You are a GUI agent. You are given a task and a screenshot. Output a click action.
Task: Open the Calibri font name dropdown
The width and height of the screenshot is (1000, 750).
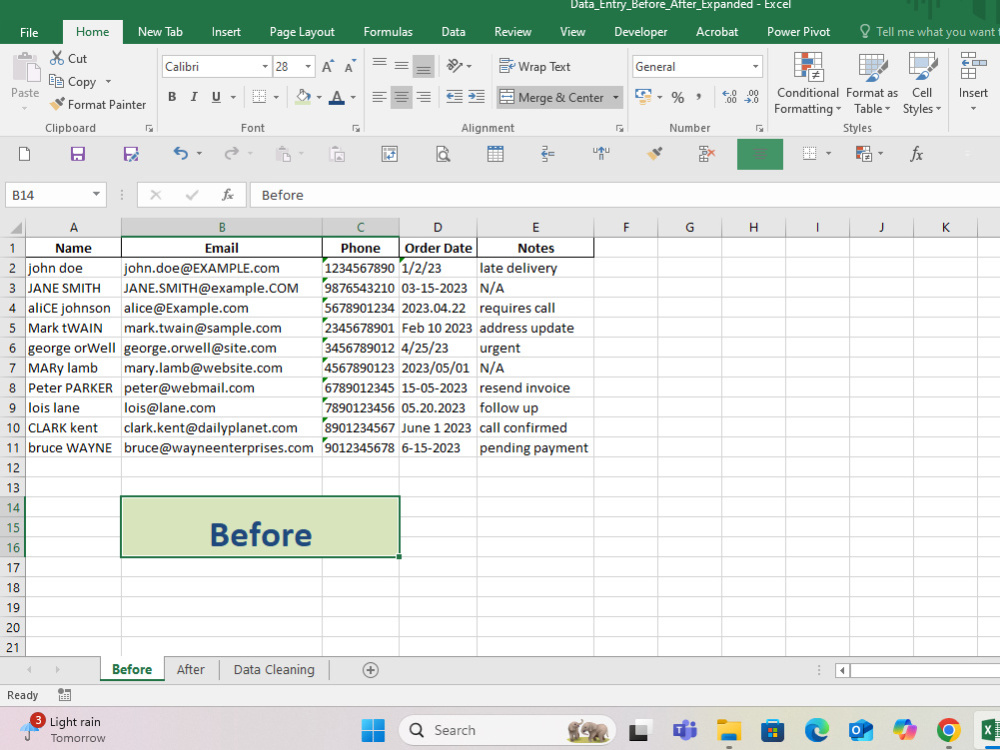(265, 66)
